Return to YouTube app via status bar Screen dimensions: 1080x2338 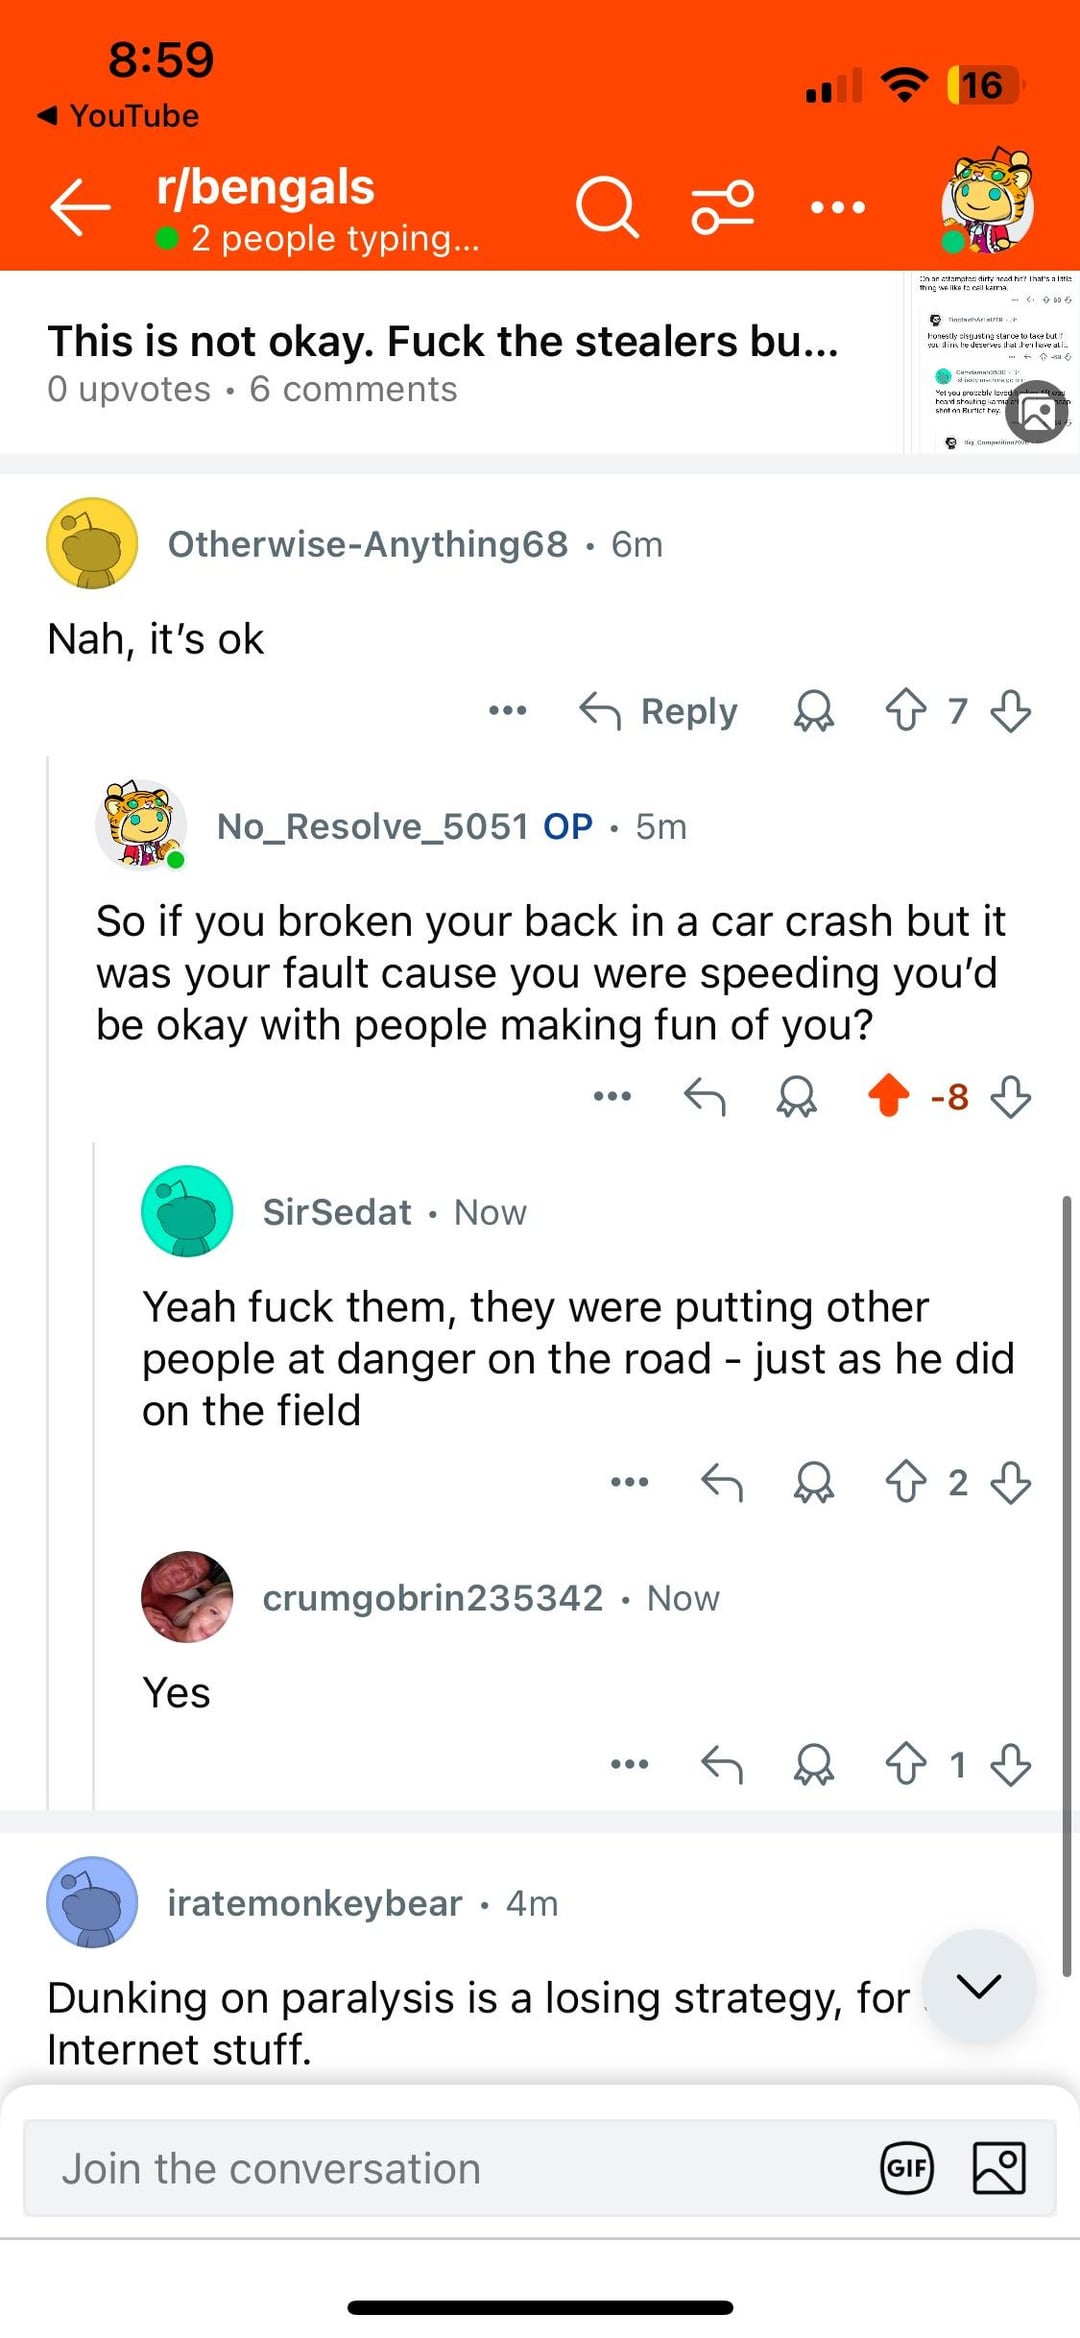click(x=118, y=116)
